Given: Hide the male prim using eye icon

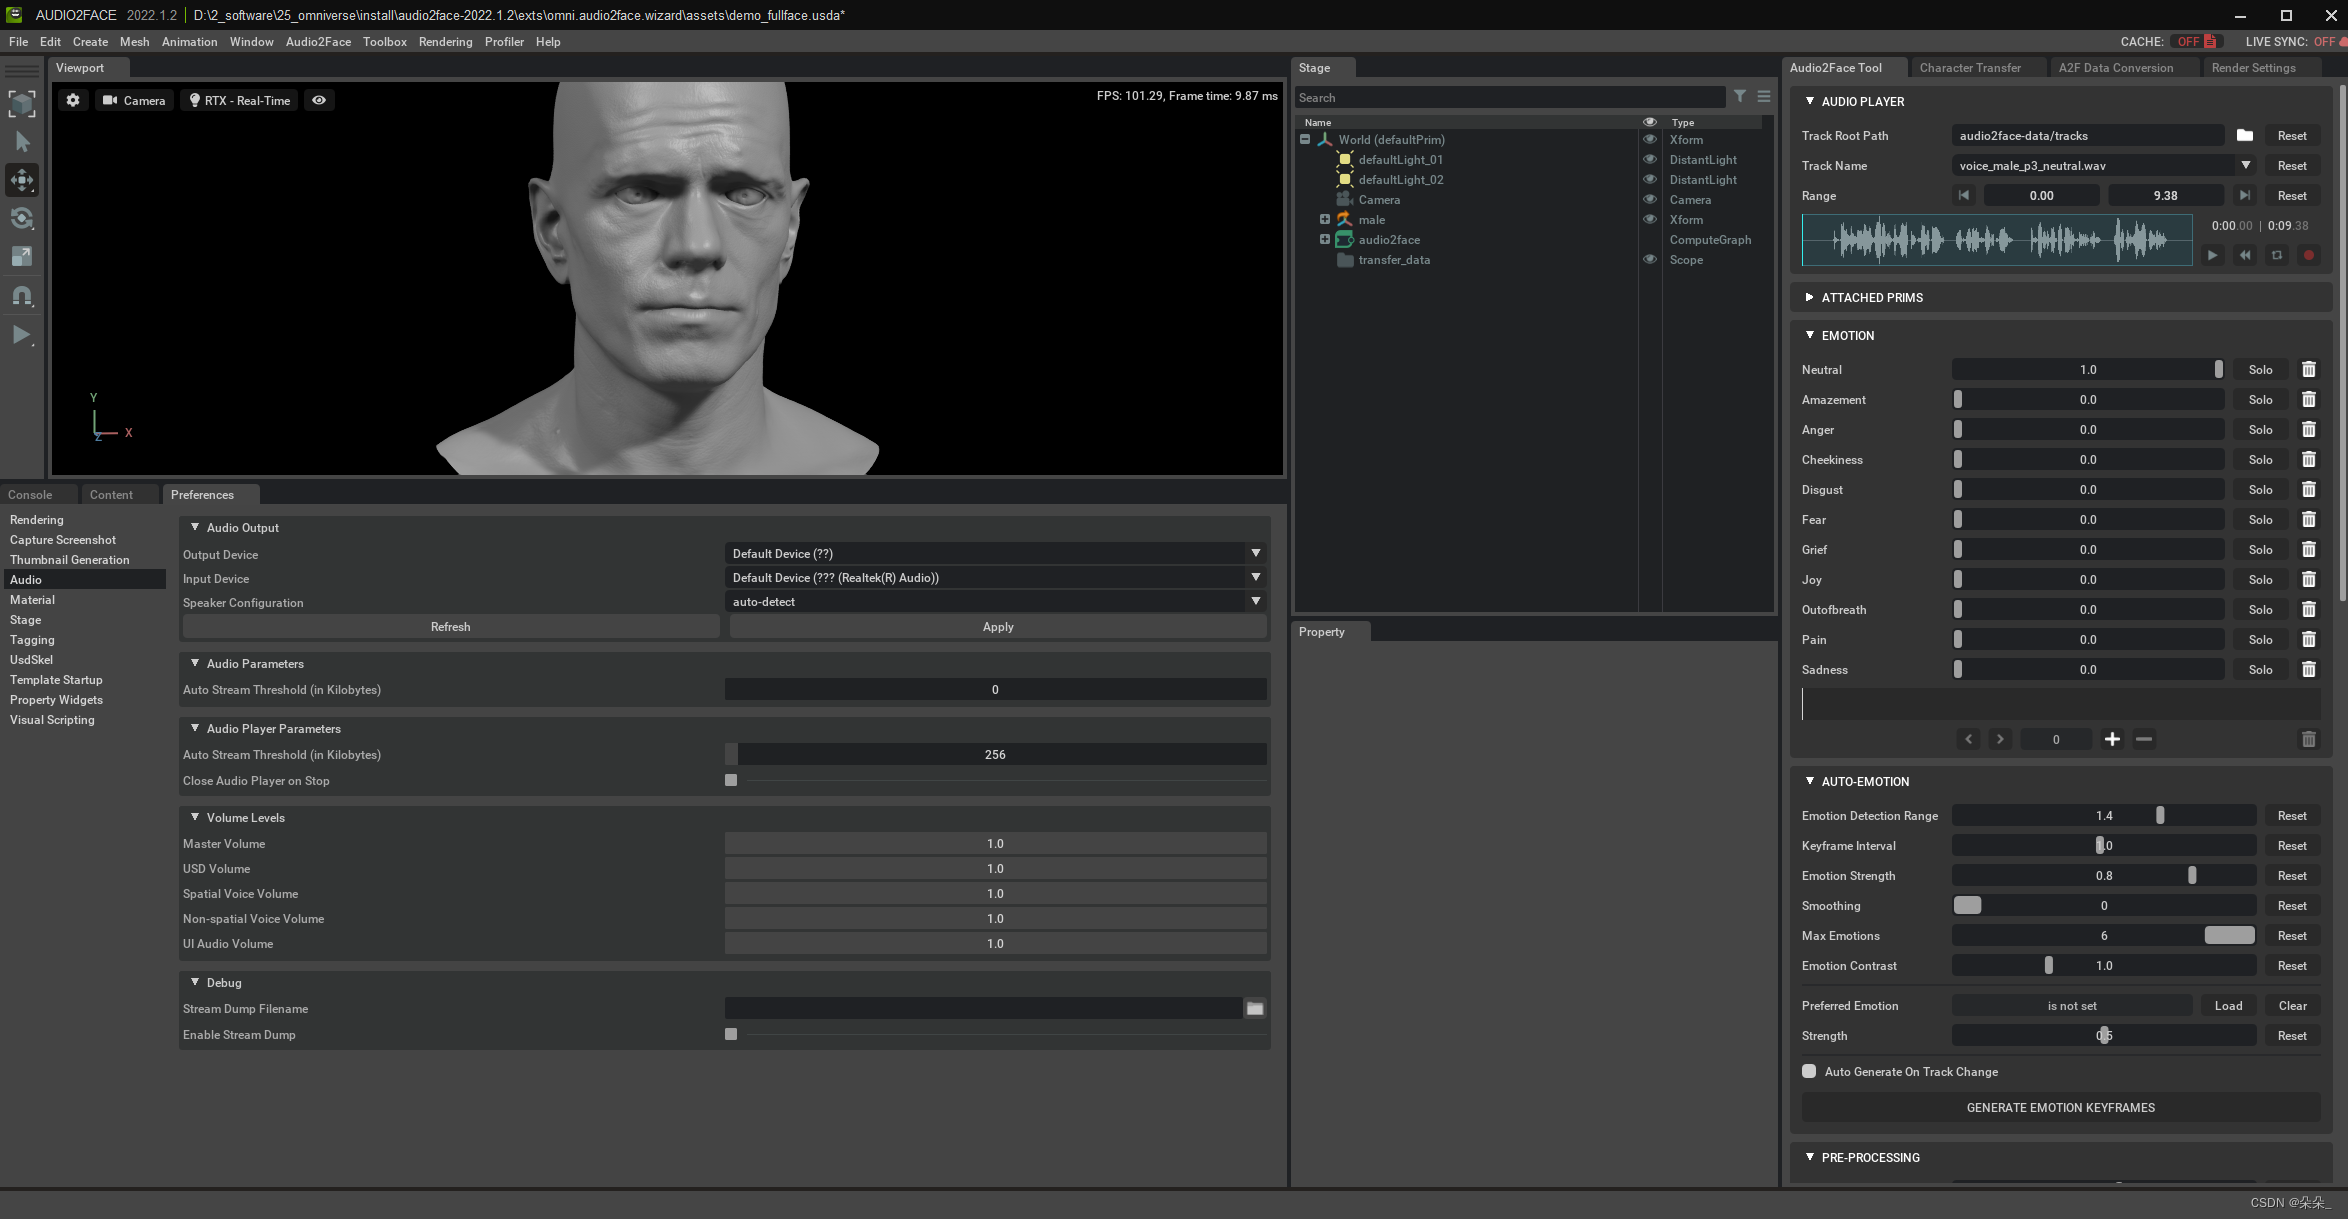Looking at the screenshot, I should [x=1650, y=220].
